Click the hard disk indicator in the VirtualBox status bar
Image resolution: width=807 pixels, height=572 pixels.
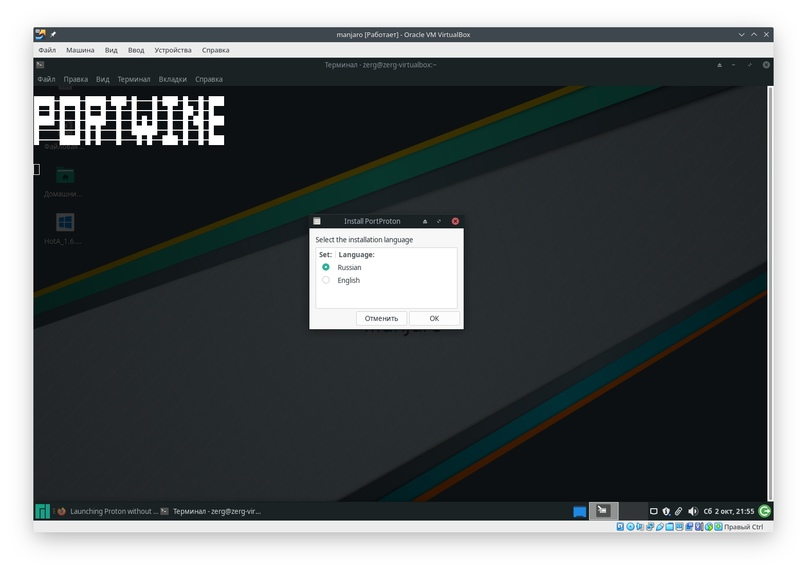(620, 527)
